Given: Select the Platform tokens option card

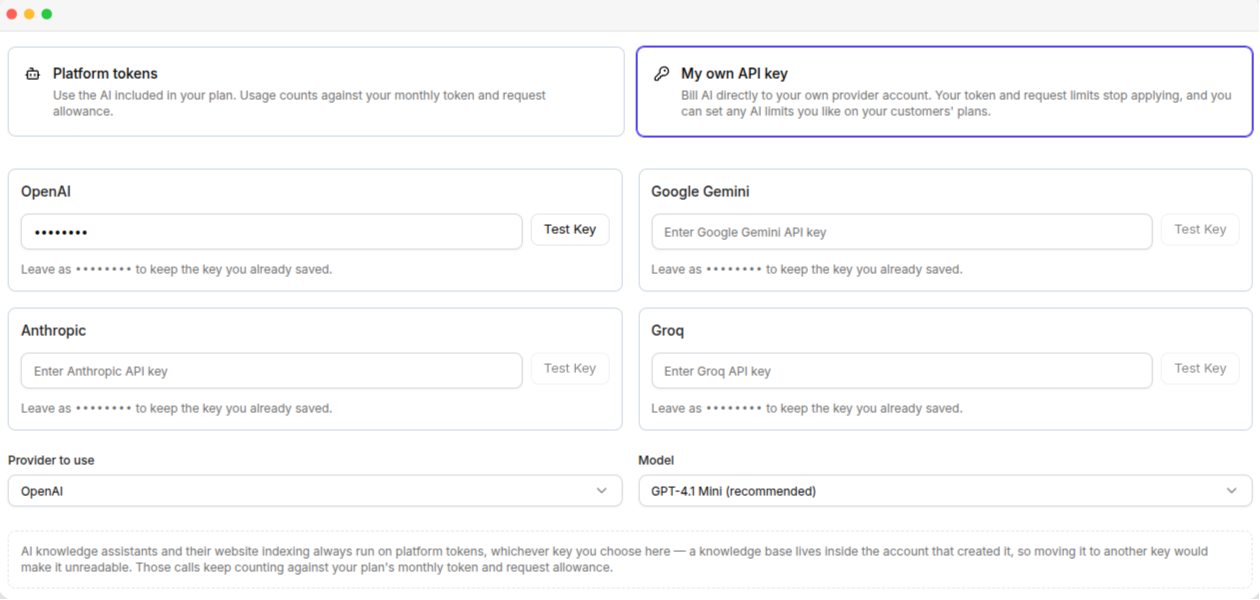Looking at the screenshot, I should point(316,91).
